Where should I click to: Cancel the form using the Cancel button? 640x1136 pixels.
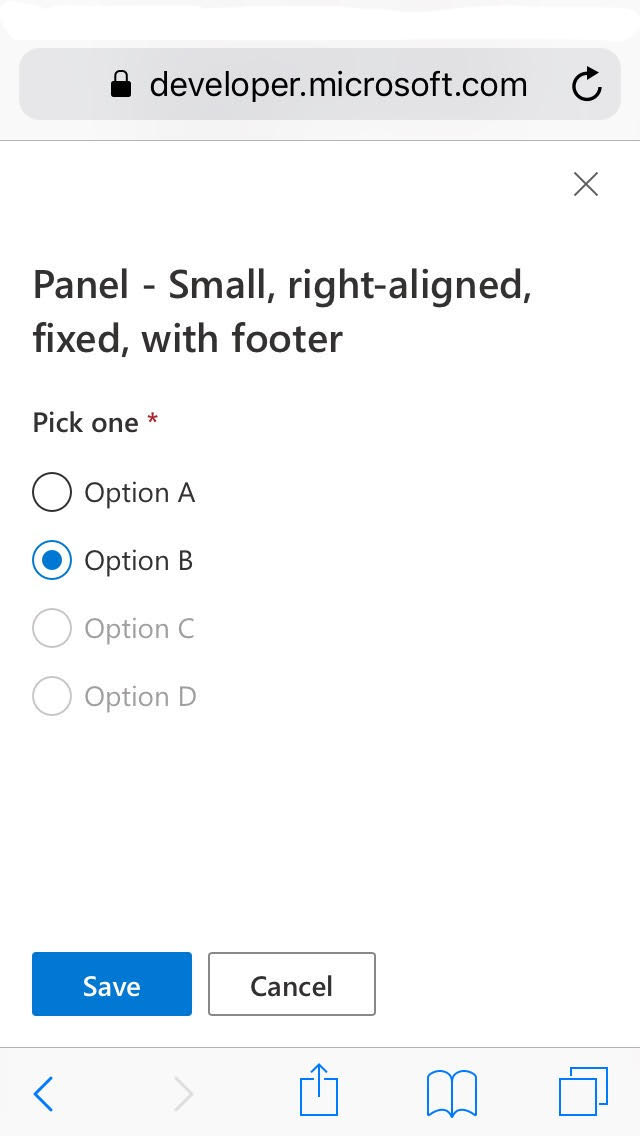291,984
